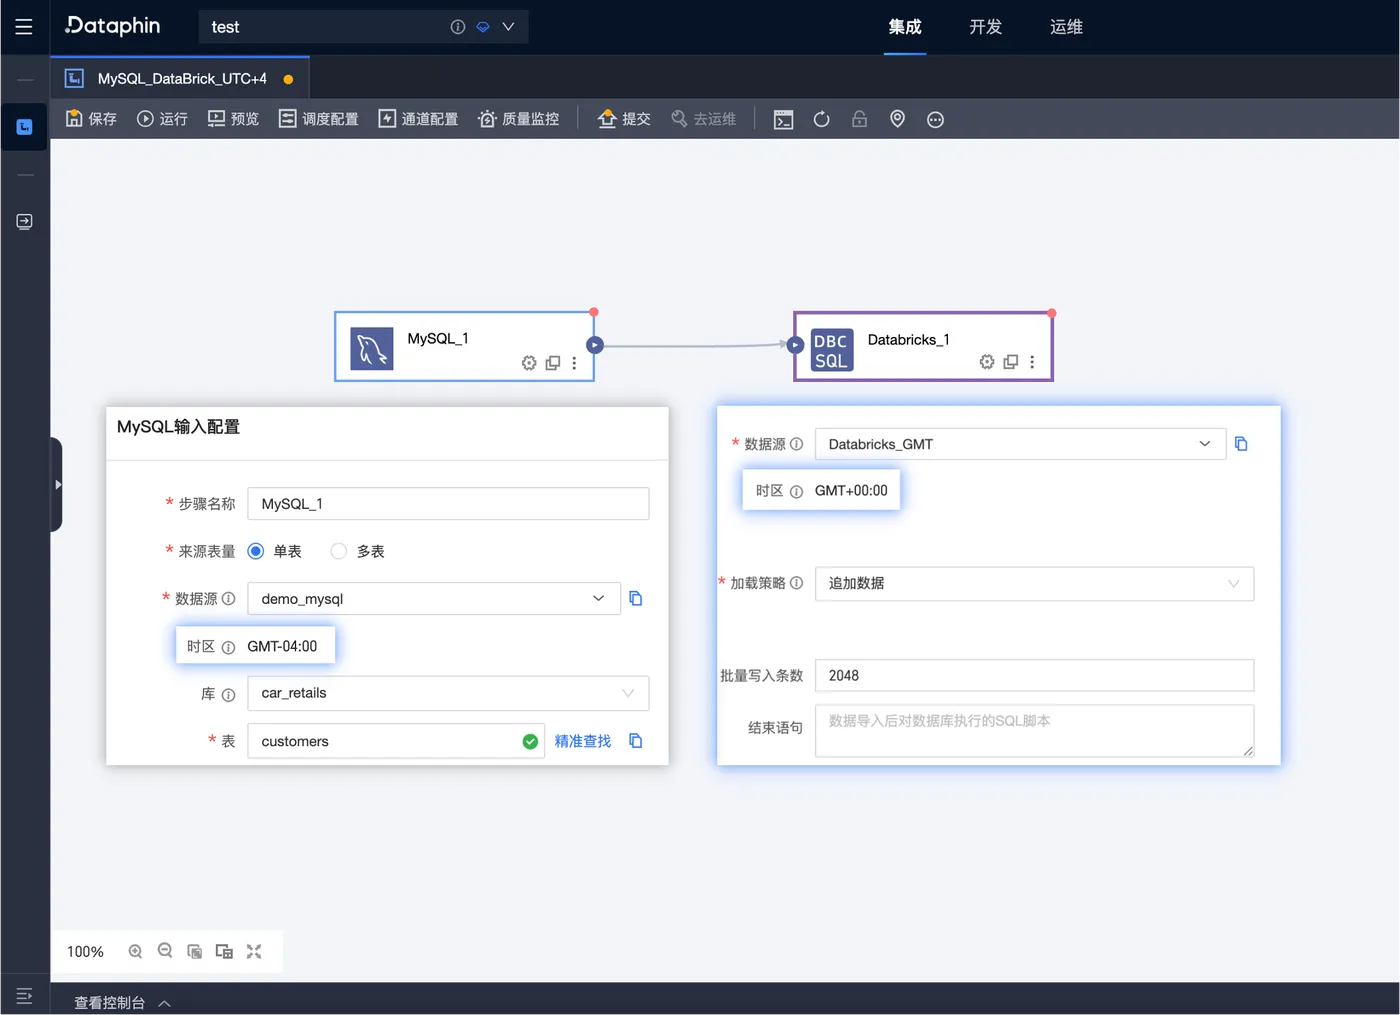Screen dimensions: 1400x1015
Task: Click 去运维 in the toolbar
Action: coord(703,119)
